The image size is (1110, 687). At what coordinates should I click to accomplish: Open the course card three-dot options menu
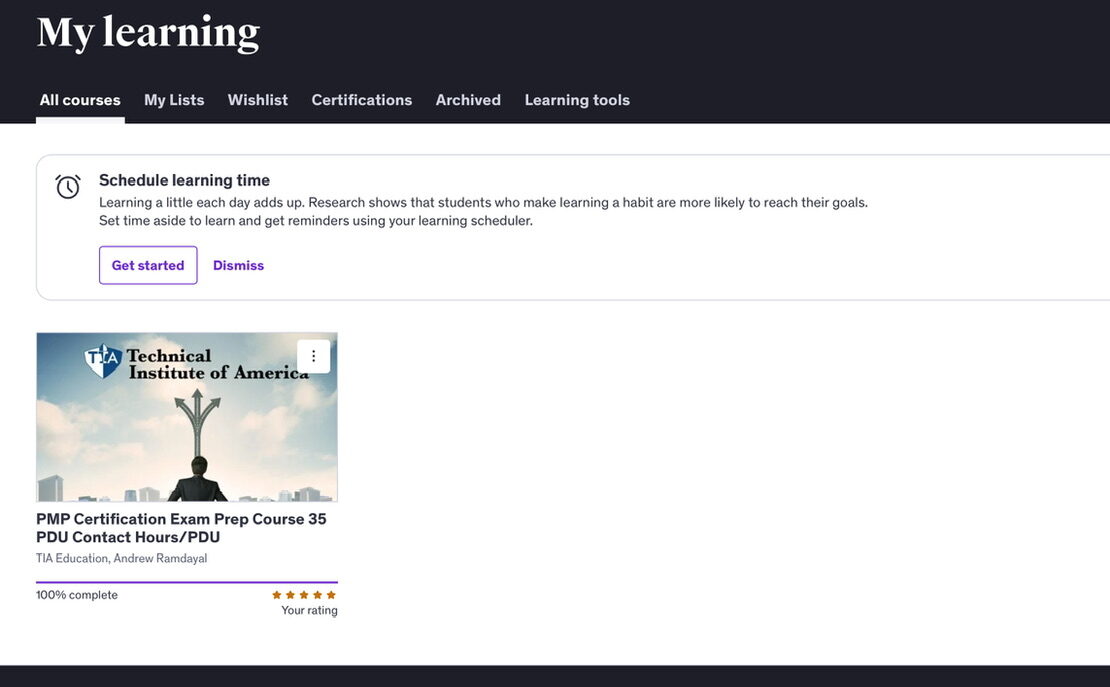[x=314, y=356]
